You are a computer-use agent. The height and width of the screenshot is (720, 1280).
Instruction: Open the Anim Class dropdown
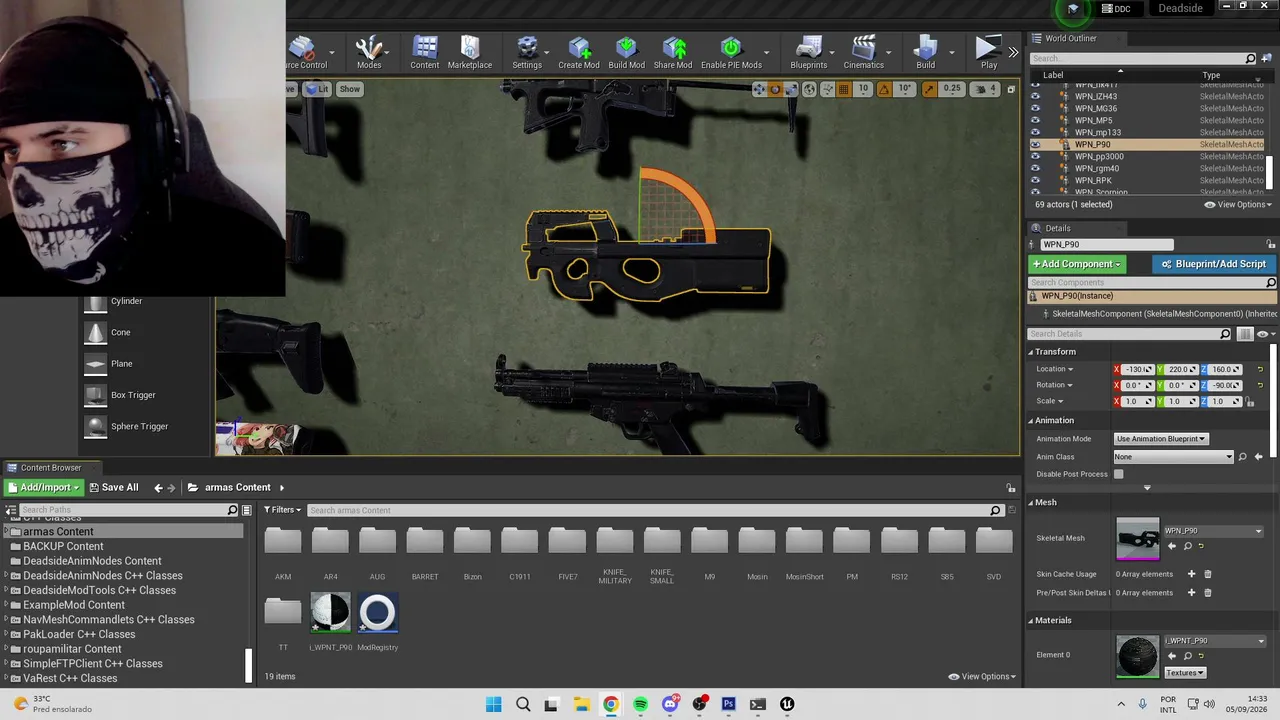(1174, 456)
